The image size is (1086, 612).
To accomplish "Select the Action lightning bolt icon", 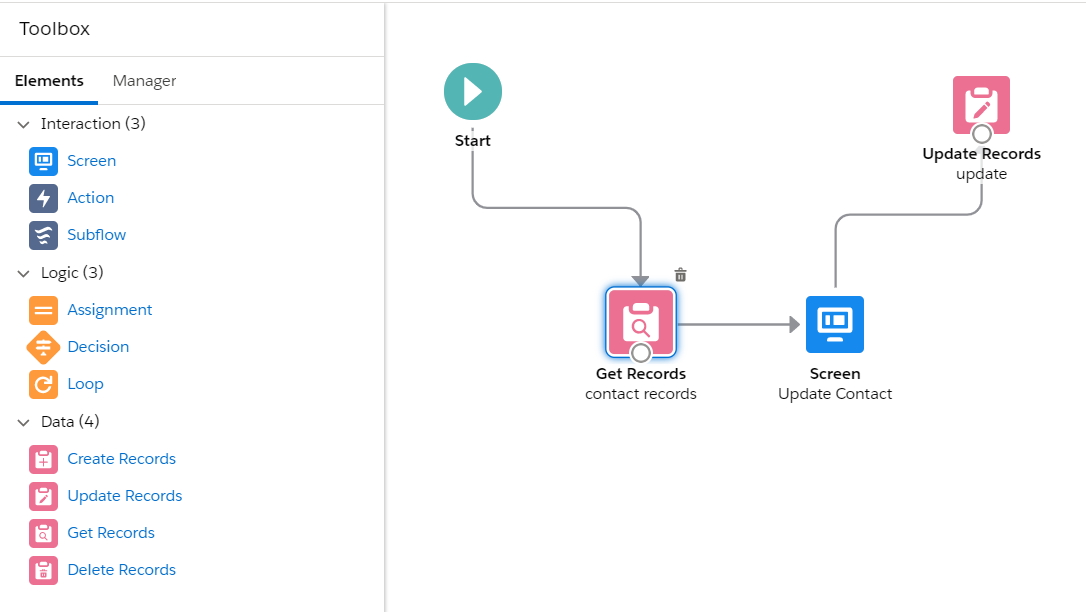I will point(44,198).
